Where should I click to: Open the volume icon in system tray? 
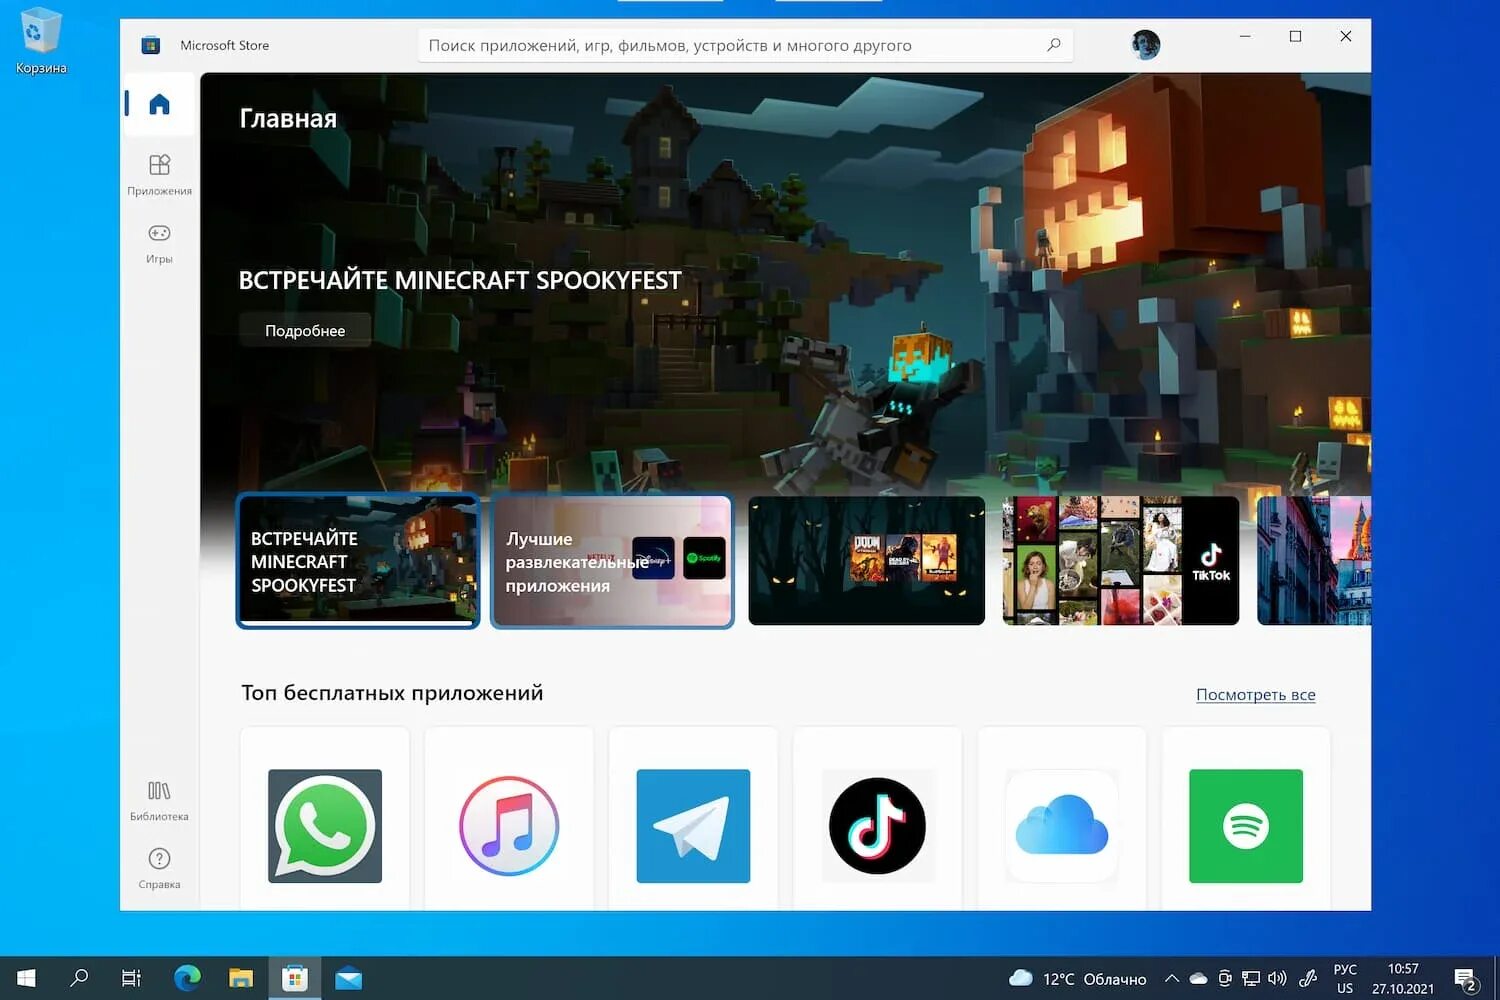(1277, 978)
